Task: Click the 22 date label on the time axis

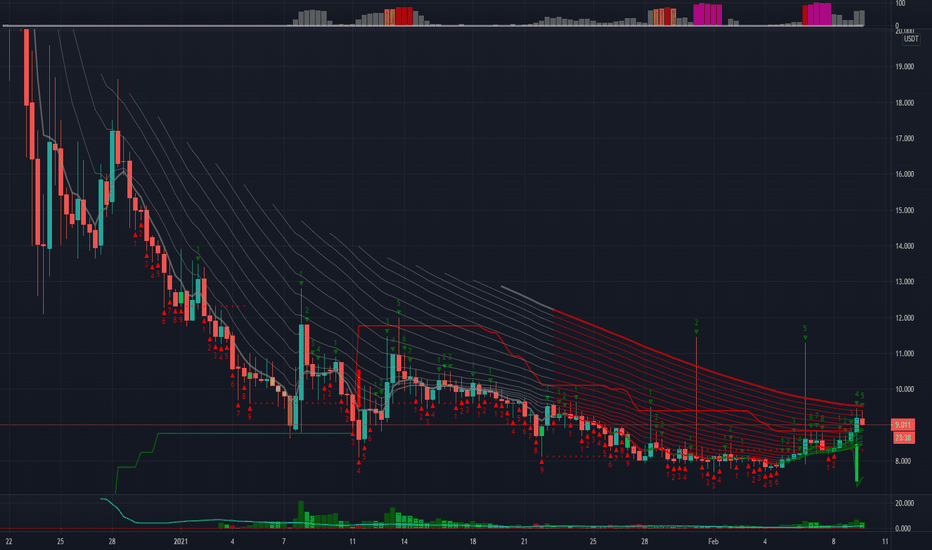Action: (8, 541)
